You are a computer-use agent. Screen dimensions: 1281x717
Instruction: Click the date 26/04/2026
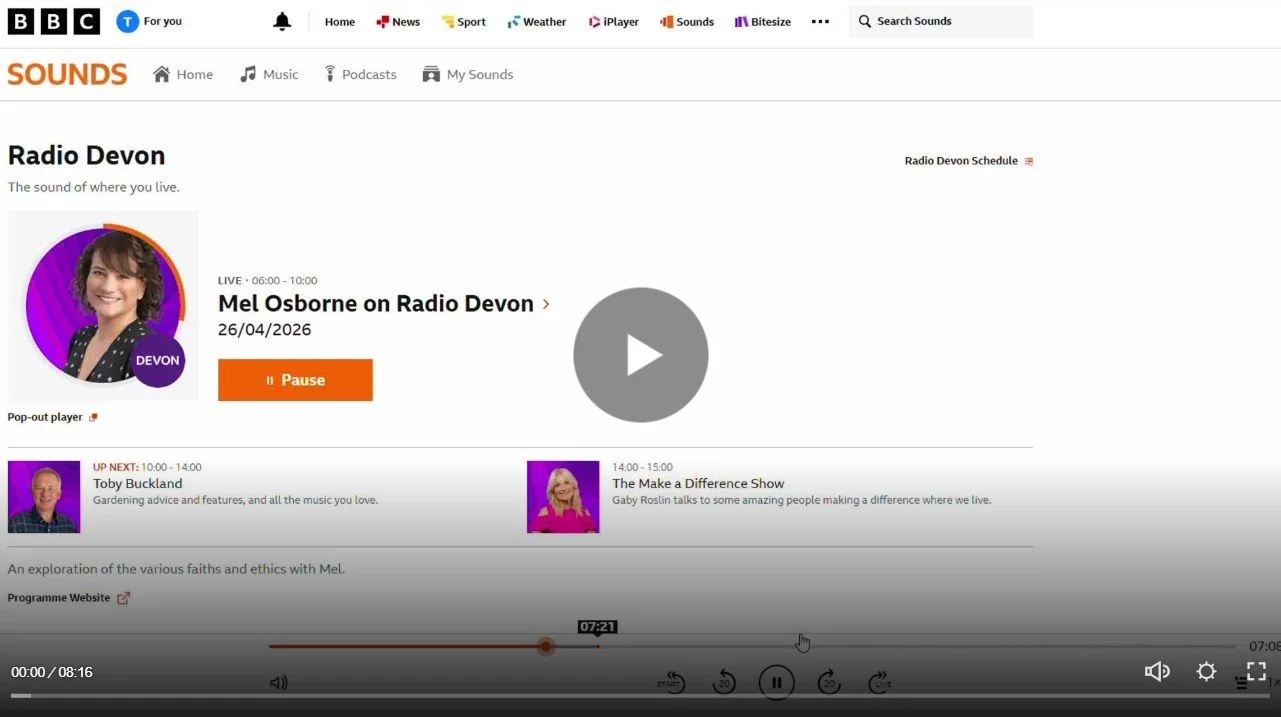[x=265, y=330]
